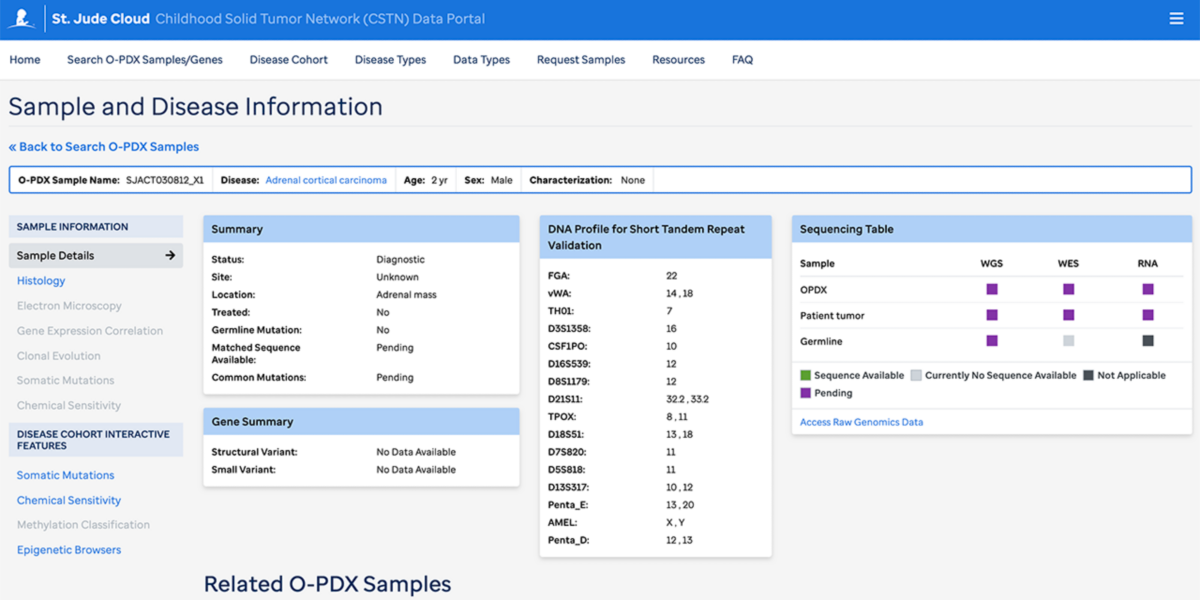
Task: Open the Disease Cohort menu item
Action: (289, 60)
